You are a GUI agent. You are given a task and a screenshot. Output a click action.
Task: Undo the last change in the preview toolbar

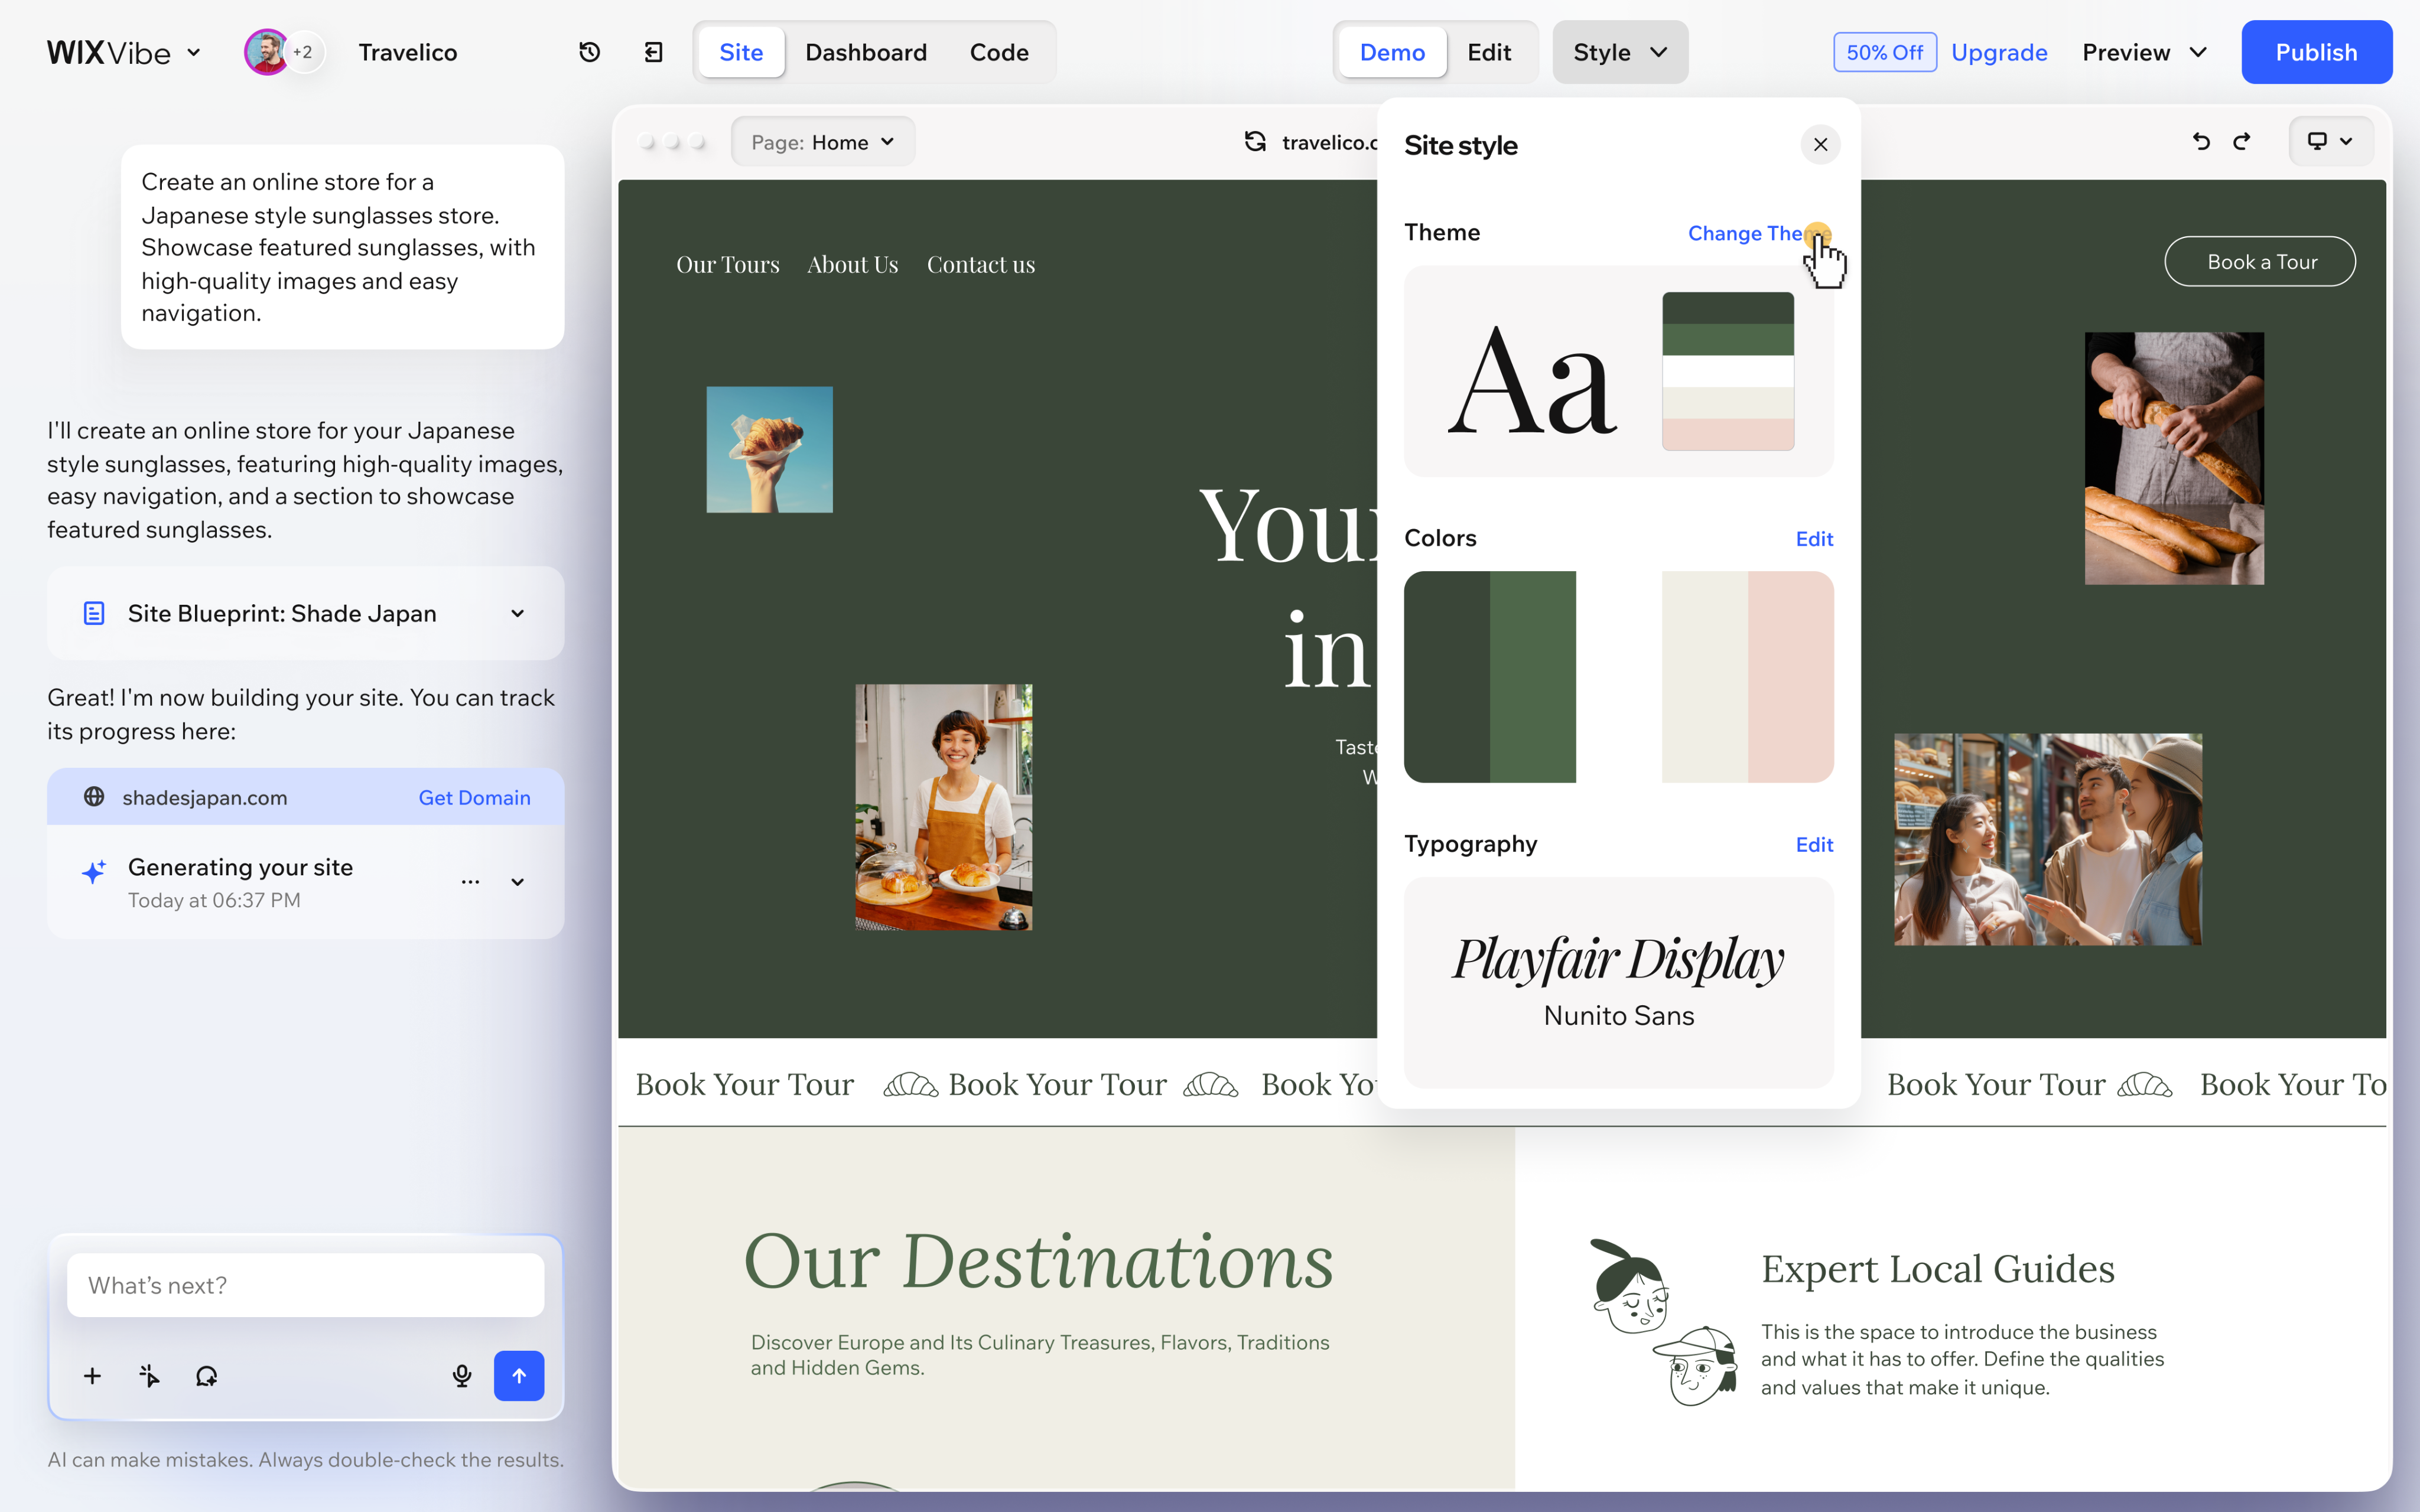[x=2200, y=141]
